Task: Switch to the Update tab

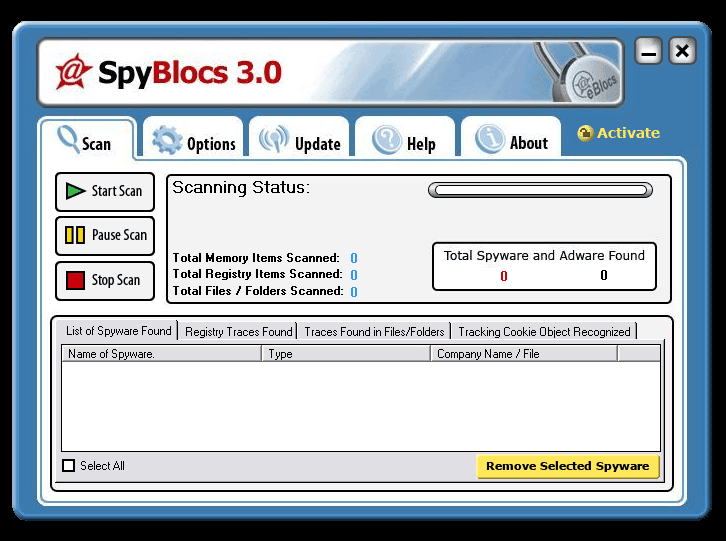Action: 299,138
